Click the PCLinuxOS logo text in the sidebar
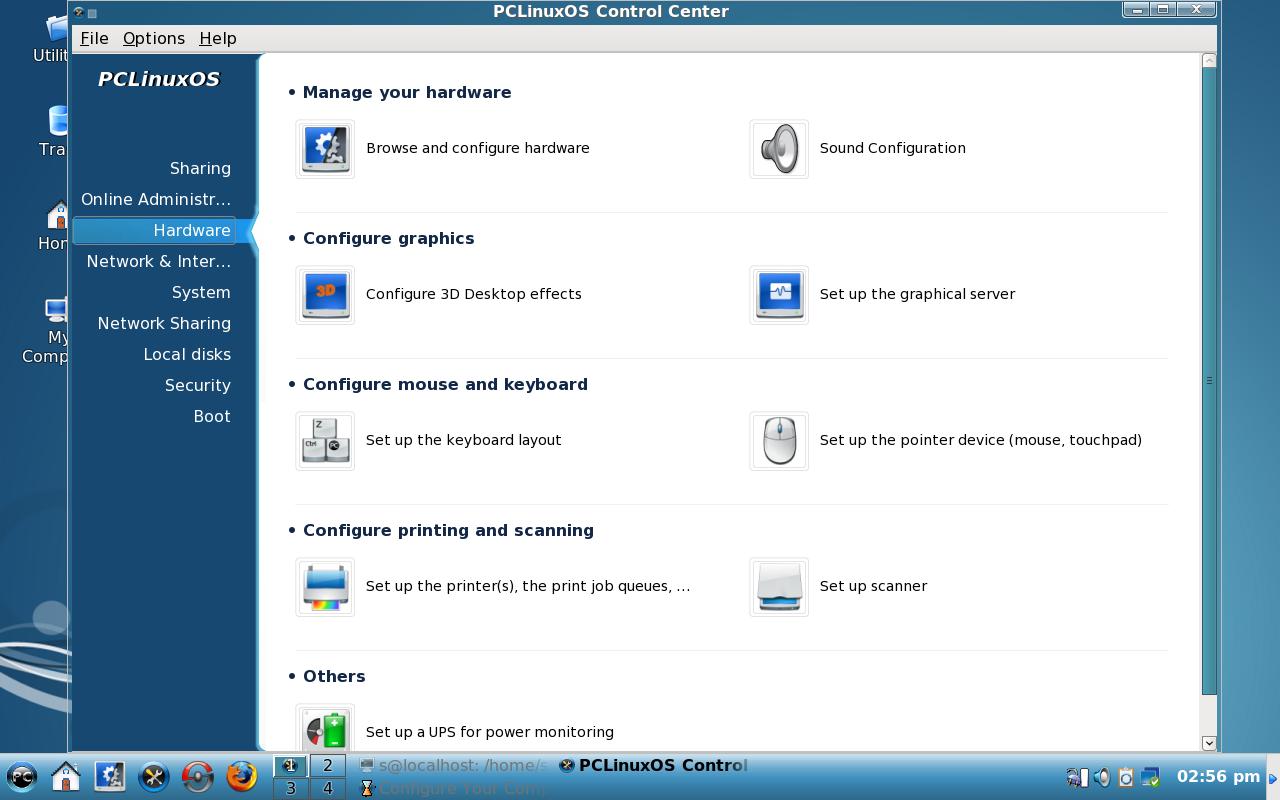 [159, 79]
